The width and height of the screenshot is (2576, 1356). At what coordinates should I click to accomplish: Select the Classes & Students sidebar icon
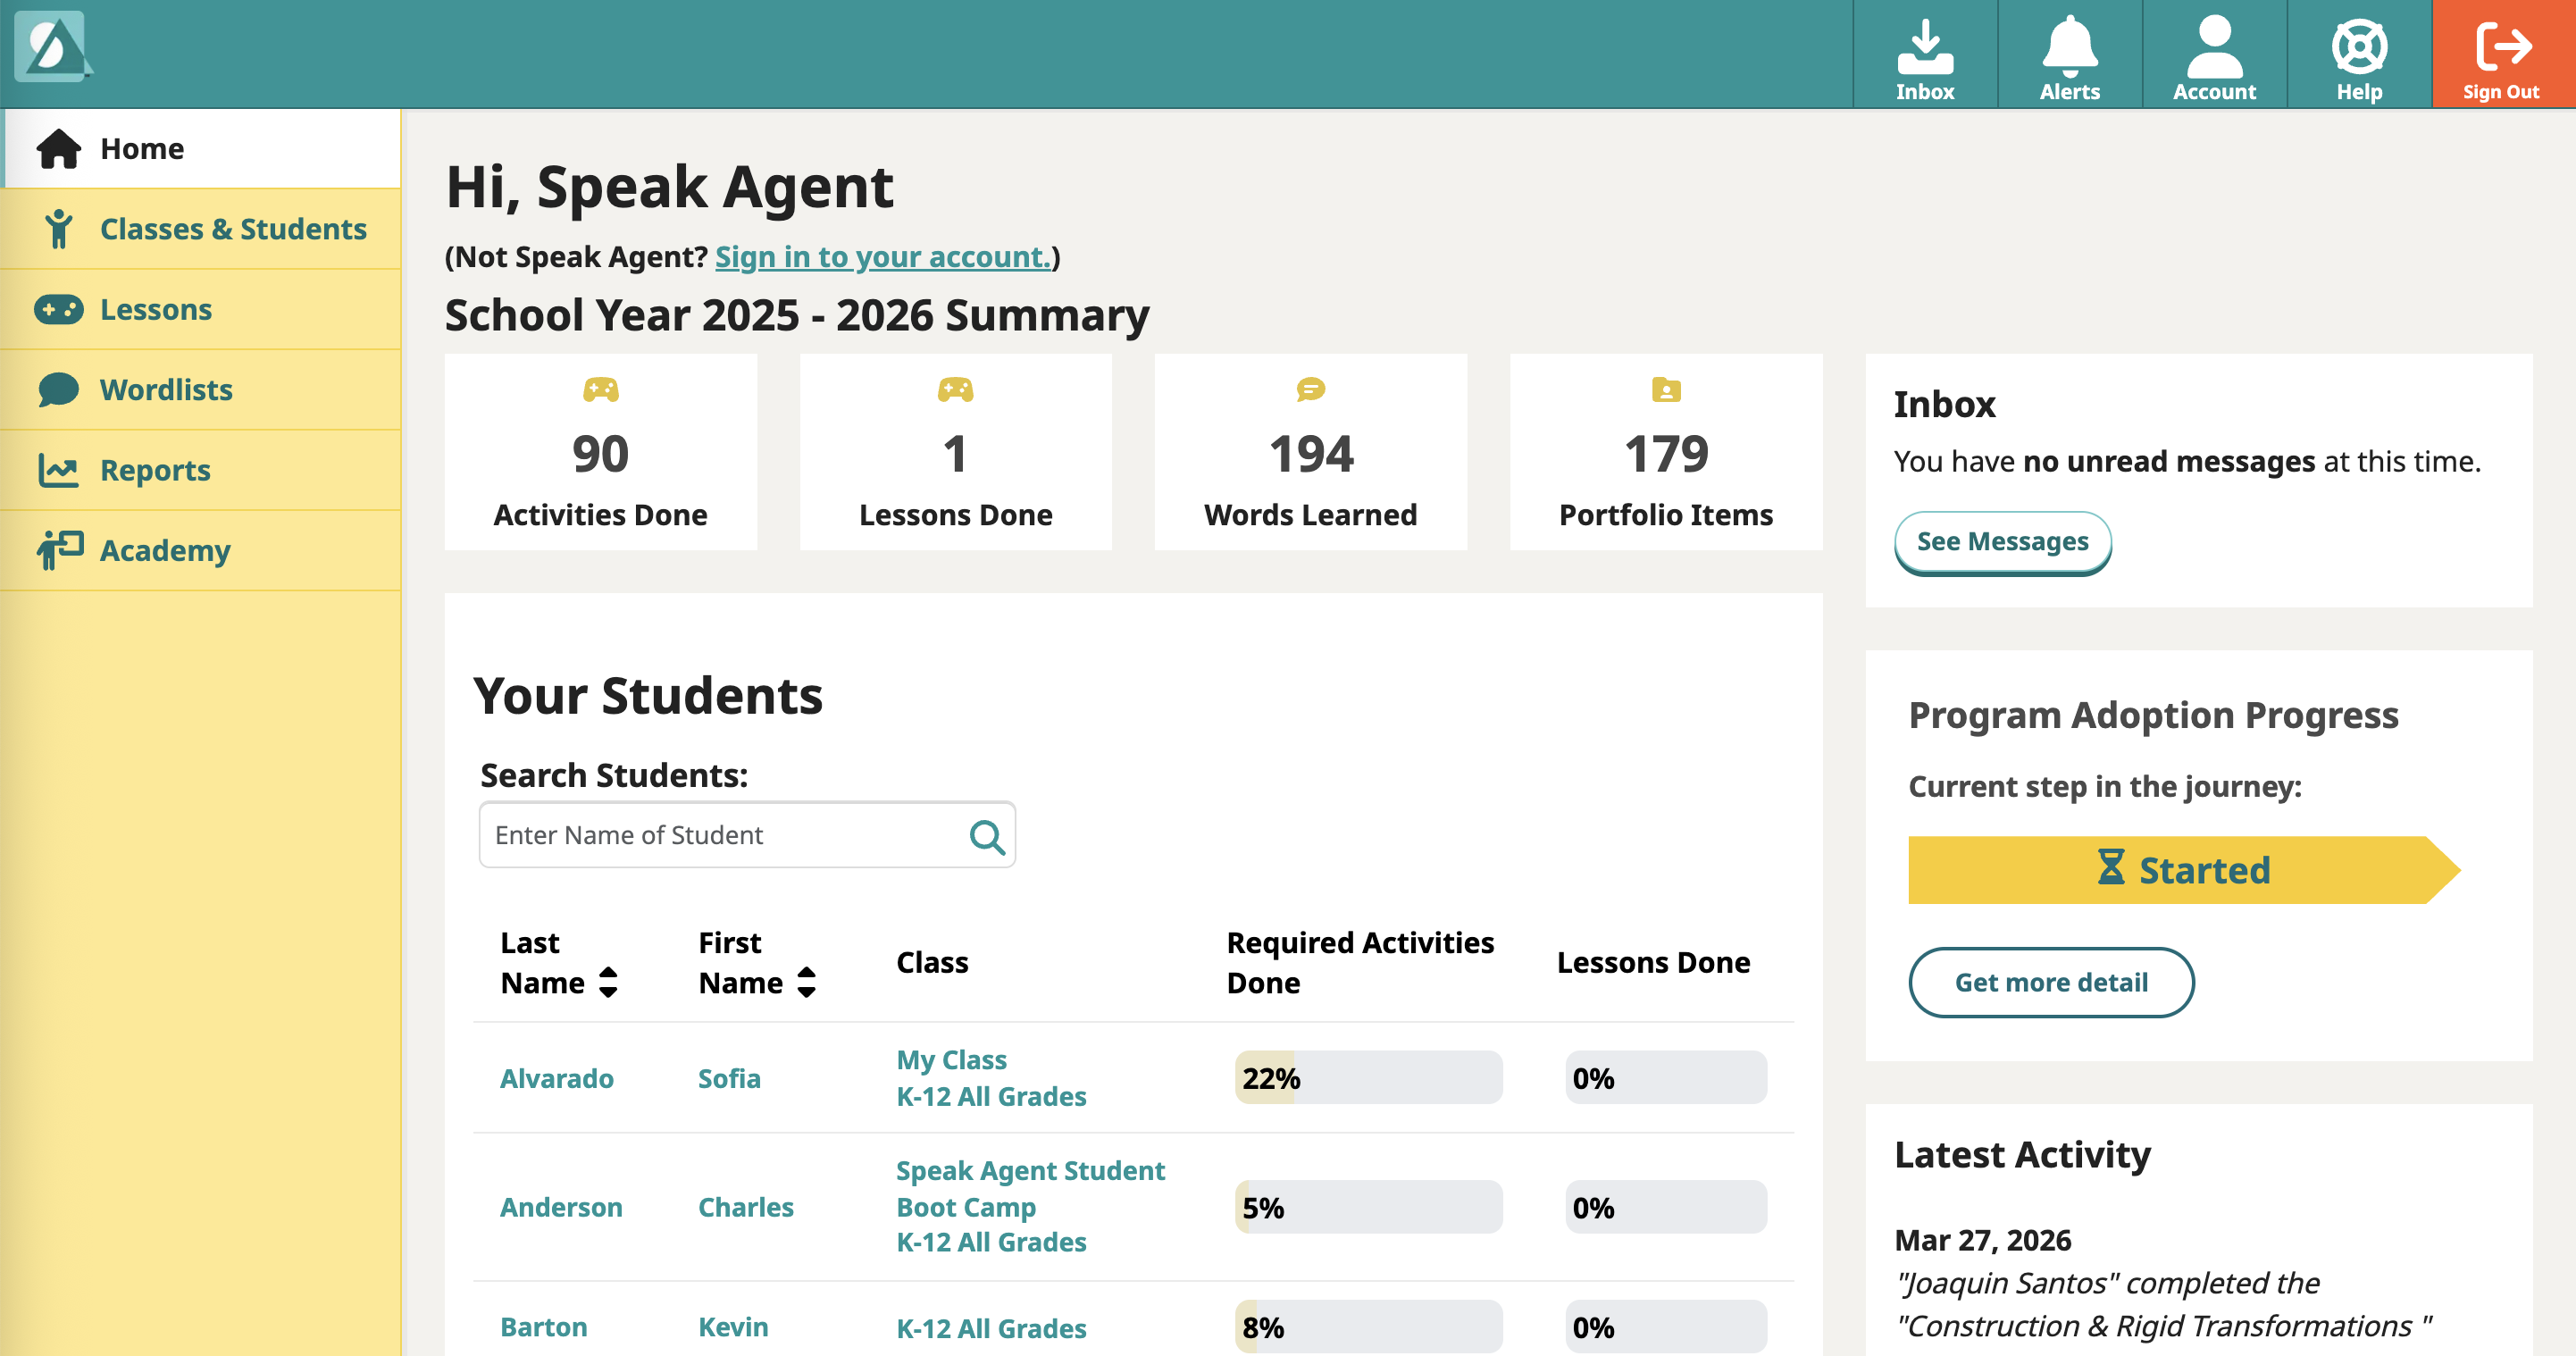coord(59,229)
